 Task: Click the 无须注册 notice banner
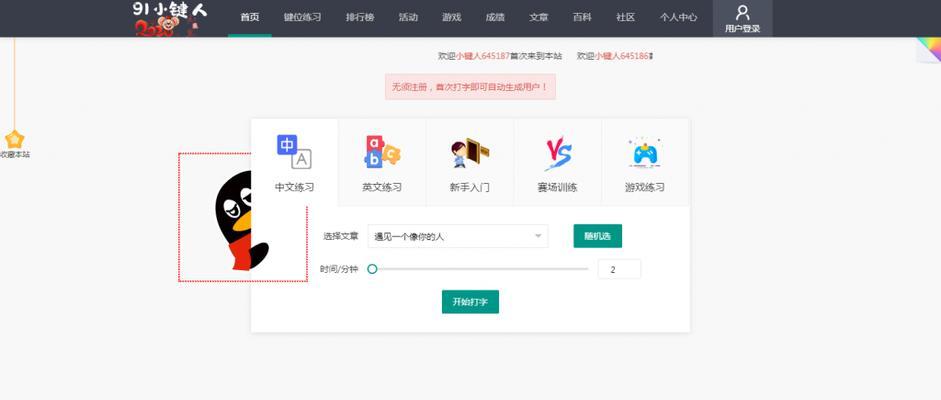470,87
